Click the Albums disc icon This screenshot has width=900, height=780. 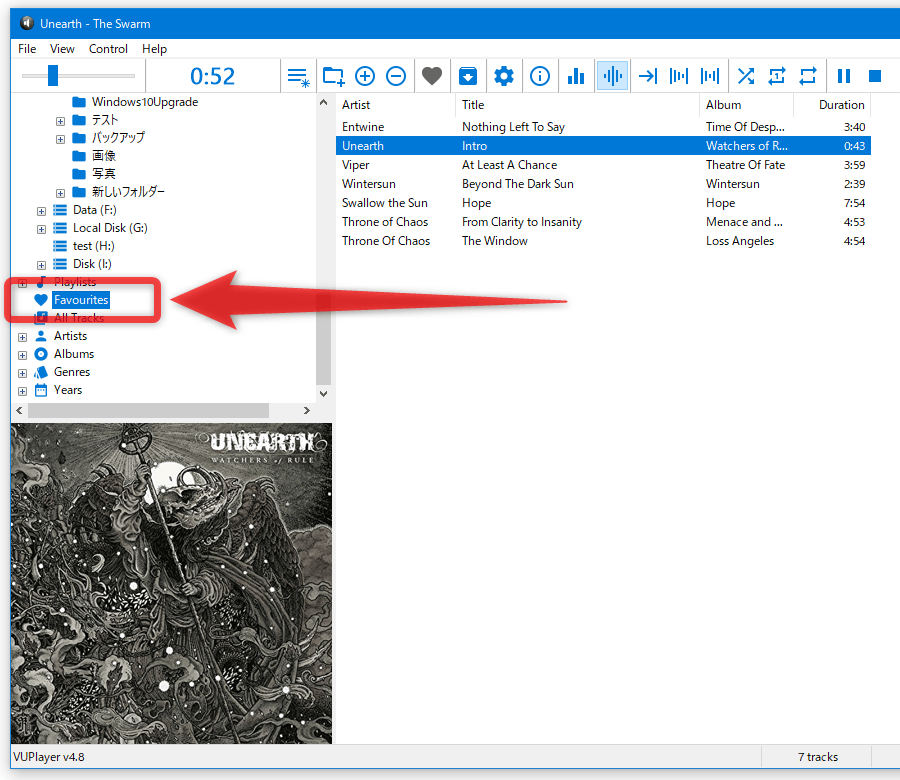click(x=41, y=354)
